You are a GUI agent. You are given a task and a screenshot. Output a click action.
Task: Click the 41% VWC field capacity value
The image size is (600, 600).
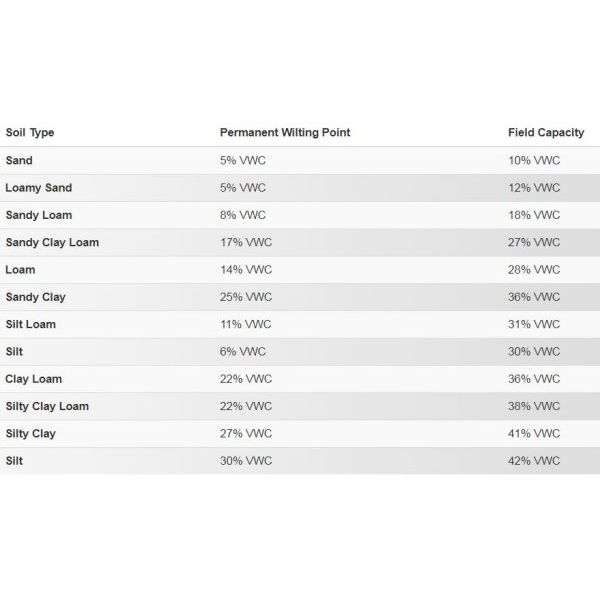point(534,434)
